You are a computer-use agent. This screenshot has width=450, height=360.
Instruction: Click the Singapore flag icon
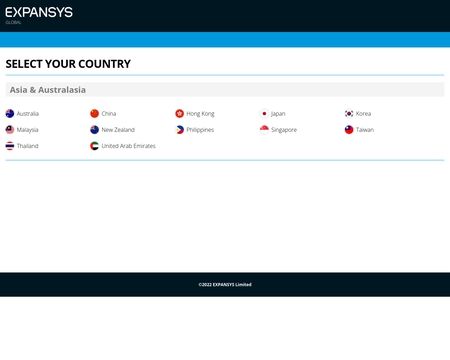click(264, 130)
